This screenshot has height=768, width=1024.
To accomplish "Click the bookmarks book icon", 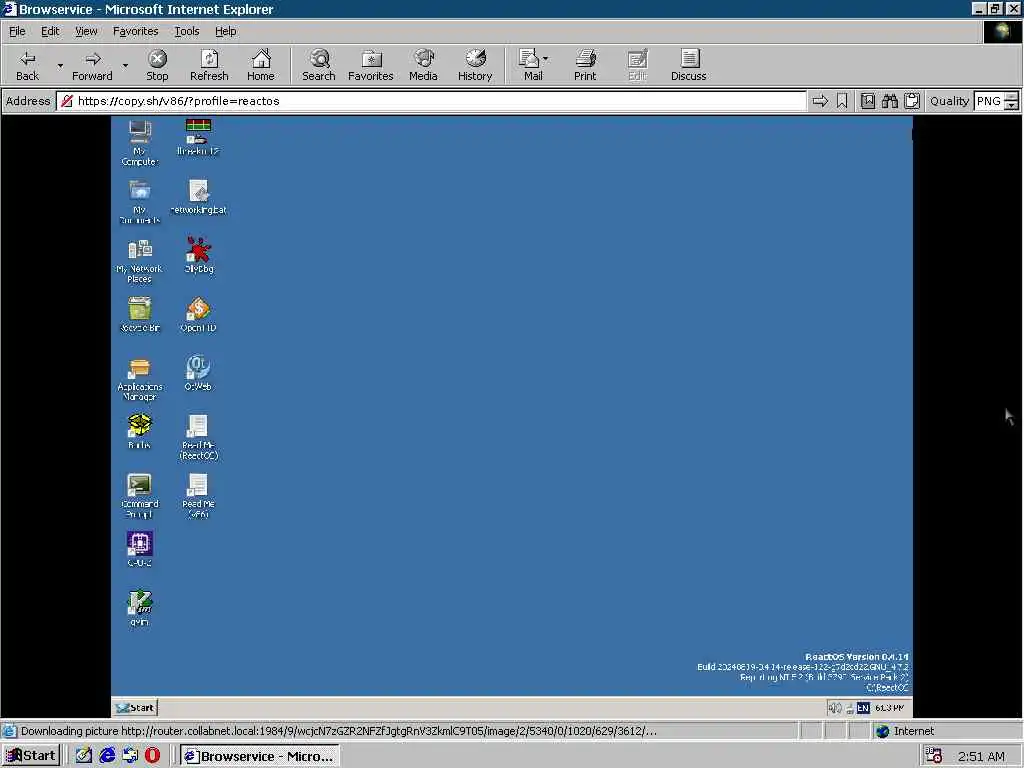I will tap(868, 101).
